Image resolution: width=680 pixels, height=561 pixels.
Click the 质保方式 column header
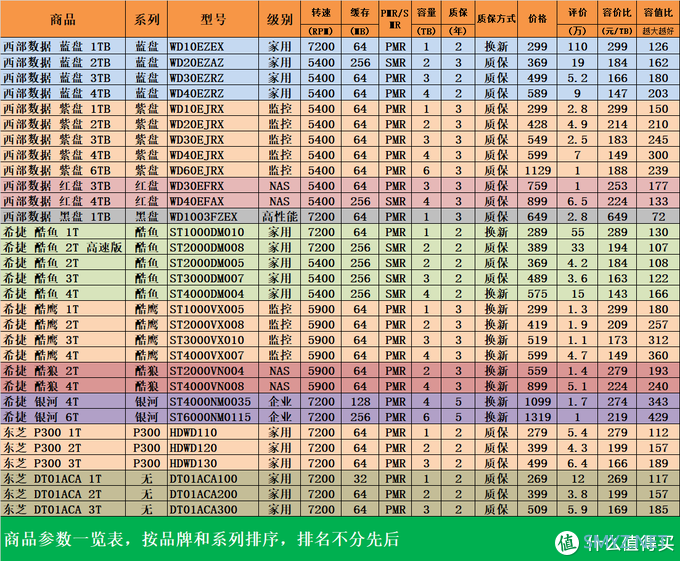point(496,19)
